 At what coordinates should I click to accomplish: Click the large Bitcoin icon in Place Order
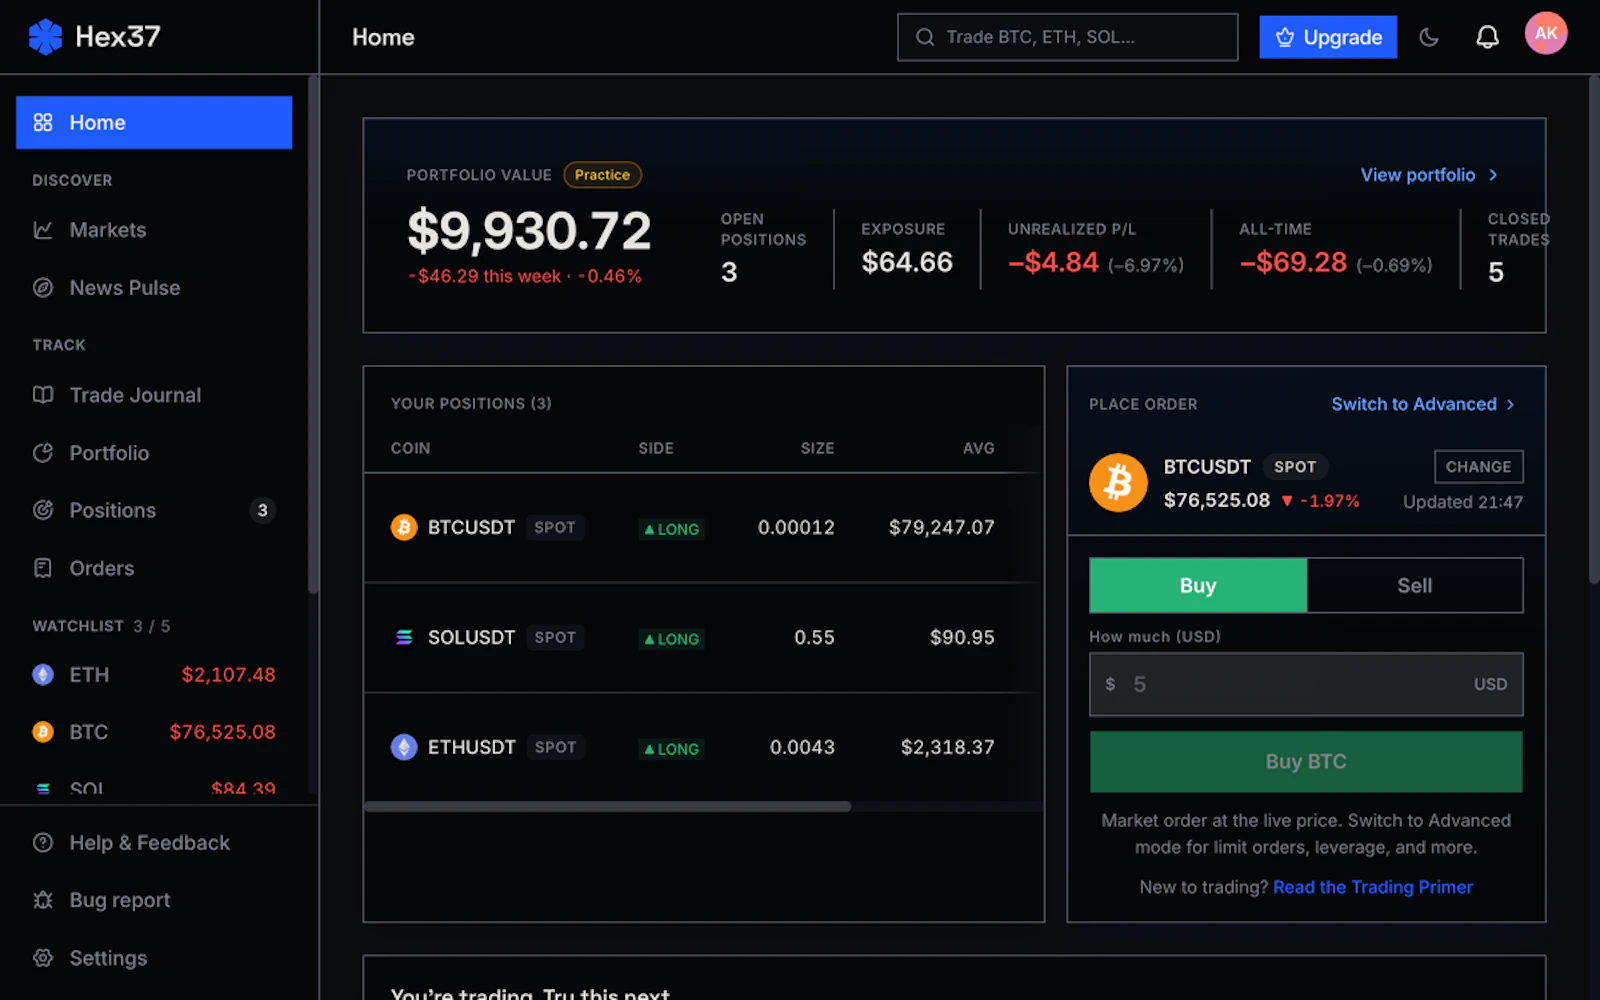point(1118,483)
